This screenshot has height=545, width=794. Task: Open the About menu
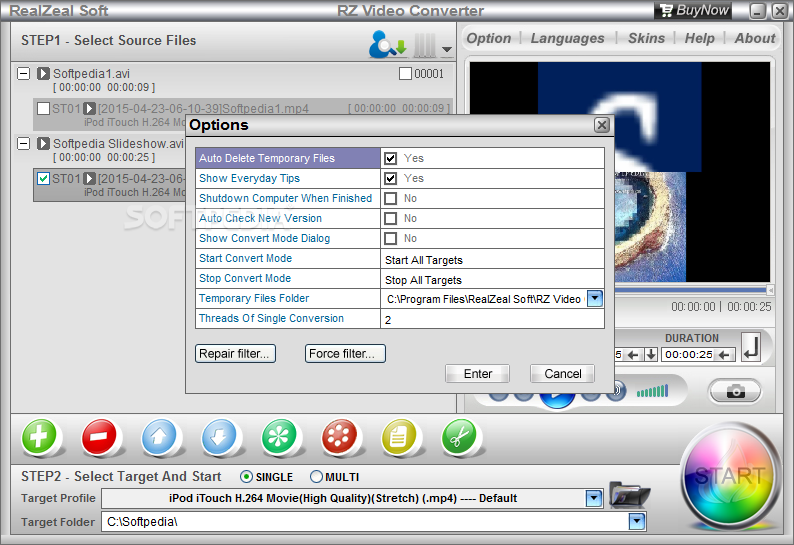click(x=755, y=38)
